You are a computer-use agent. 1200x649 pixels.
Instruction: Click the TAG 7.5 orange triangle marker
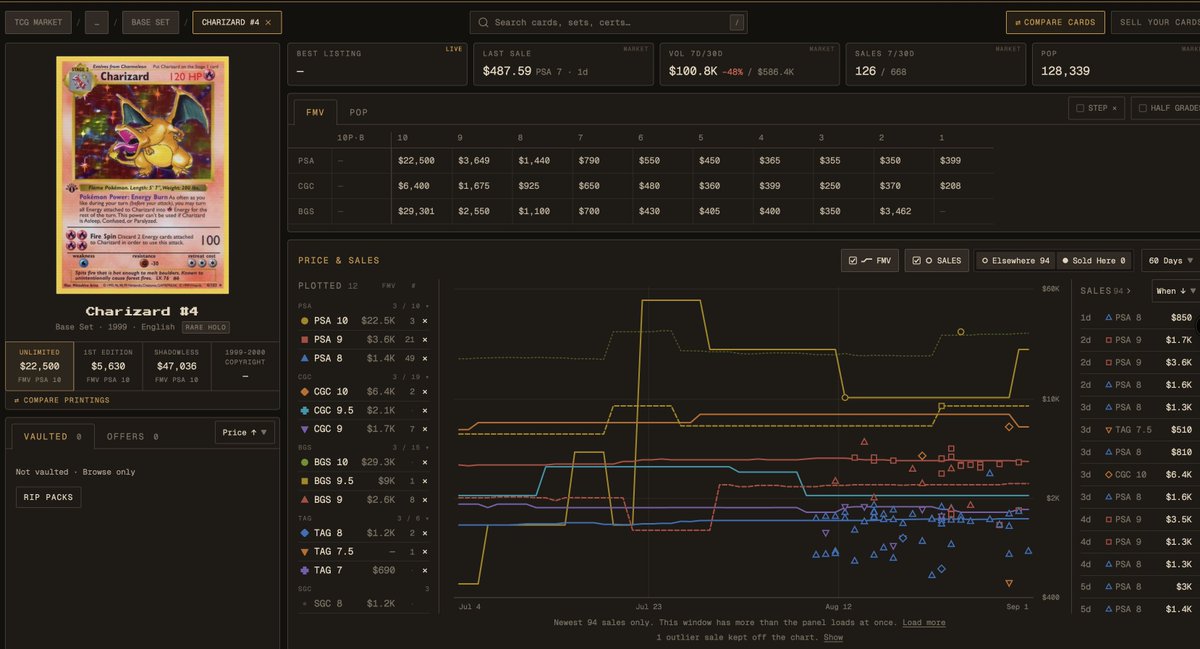click(x=305, y=552)
